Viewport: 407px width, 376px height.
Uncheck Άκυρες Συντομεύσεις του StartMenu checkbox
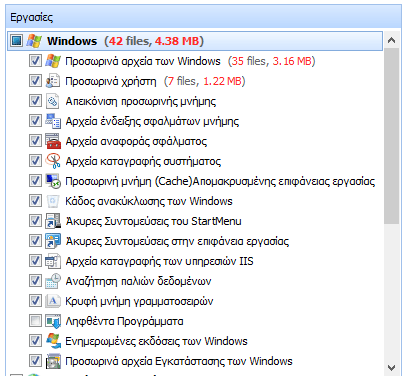click(35, 221)
